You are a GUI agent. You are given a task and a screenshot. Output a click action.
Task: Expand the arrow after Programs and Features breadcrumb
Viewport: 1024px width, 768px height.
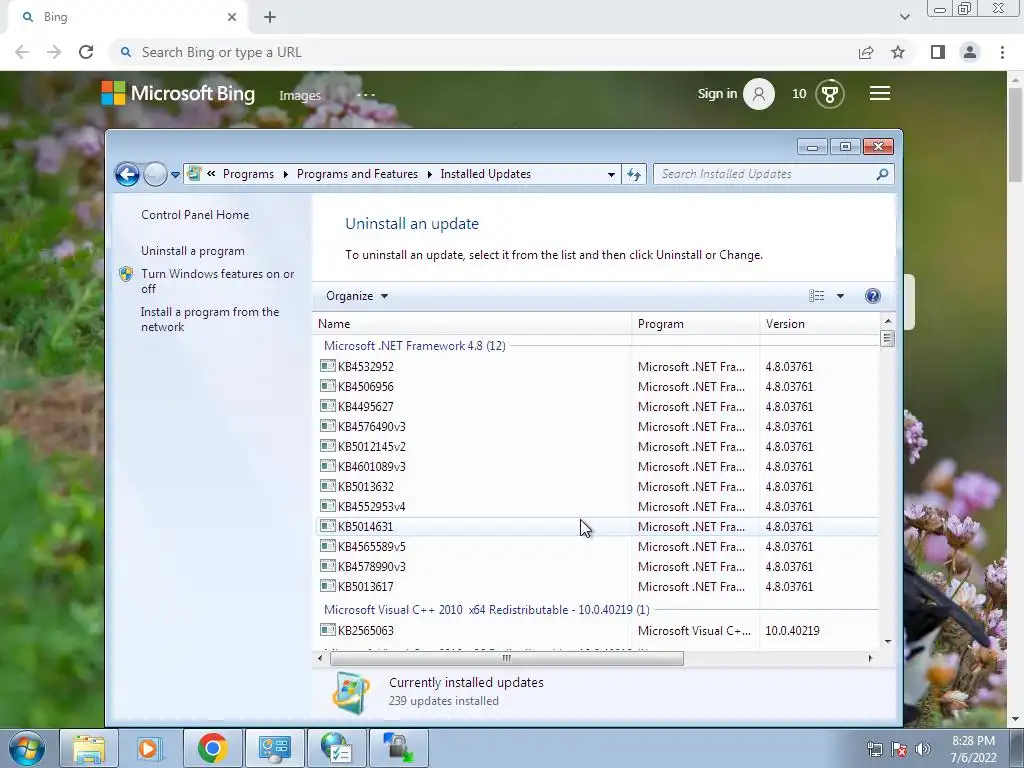(429, 174)
